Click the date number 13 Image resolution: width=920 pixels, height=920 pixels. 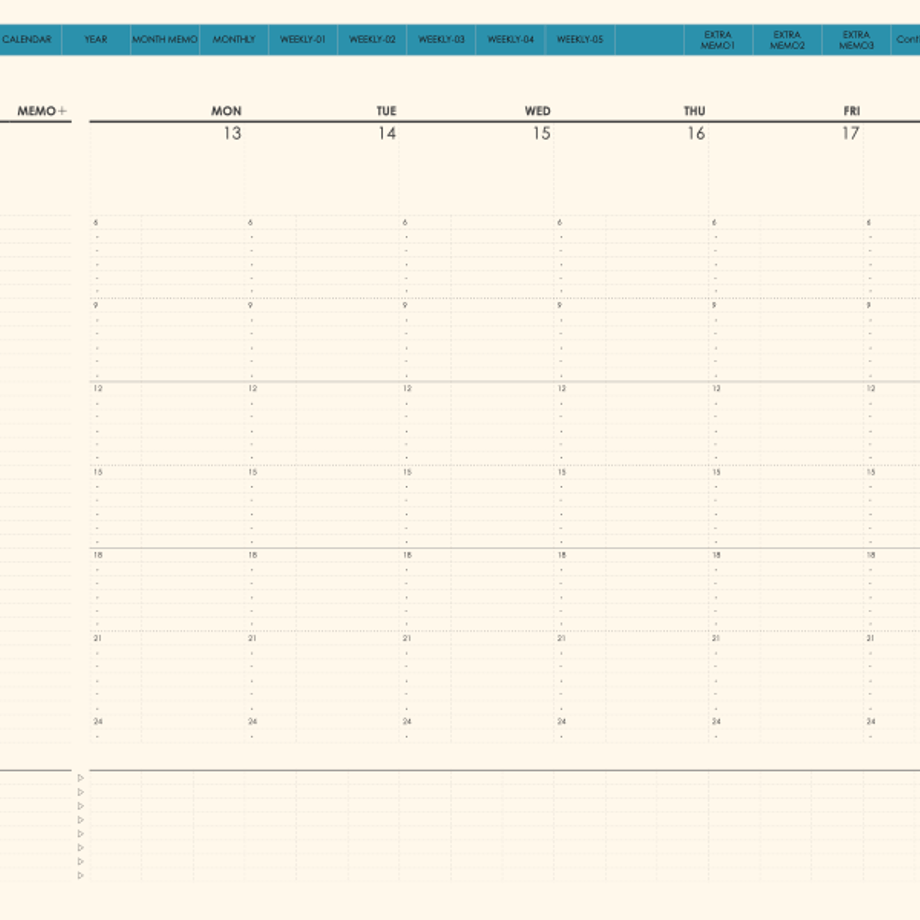click(x=232, y=133)
